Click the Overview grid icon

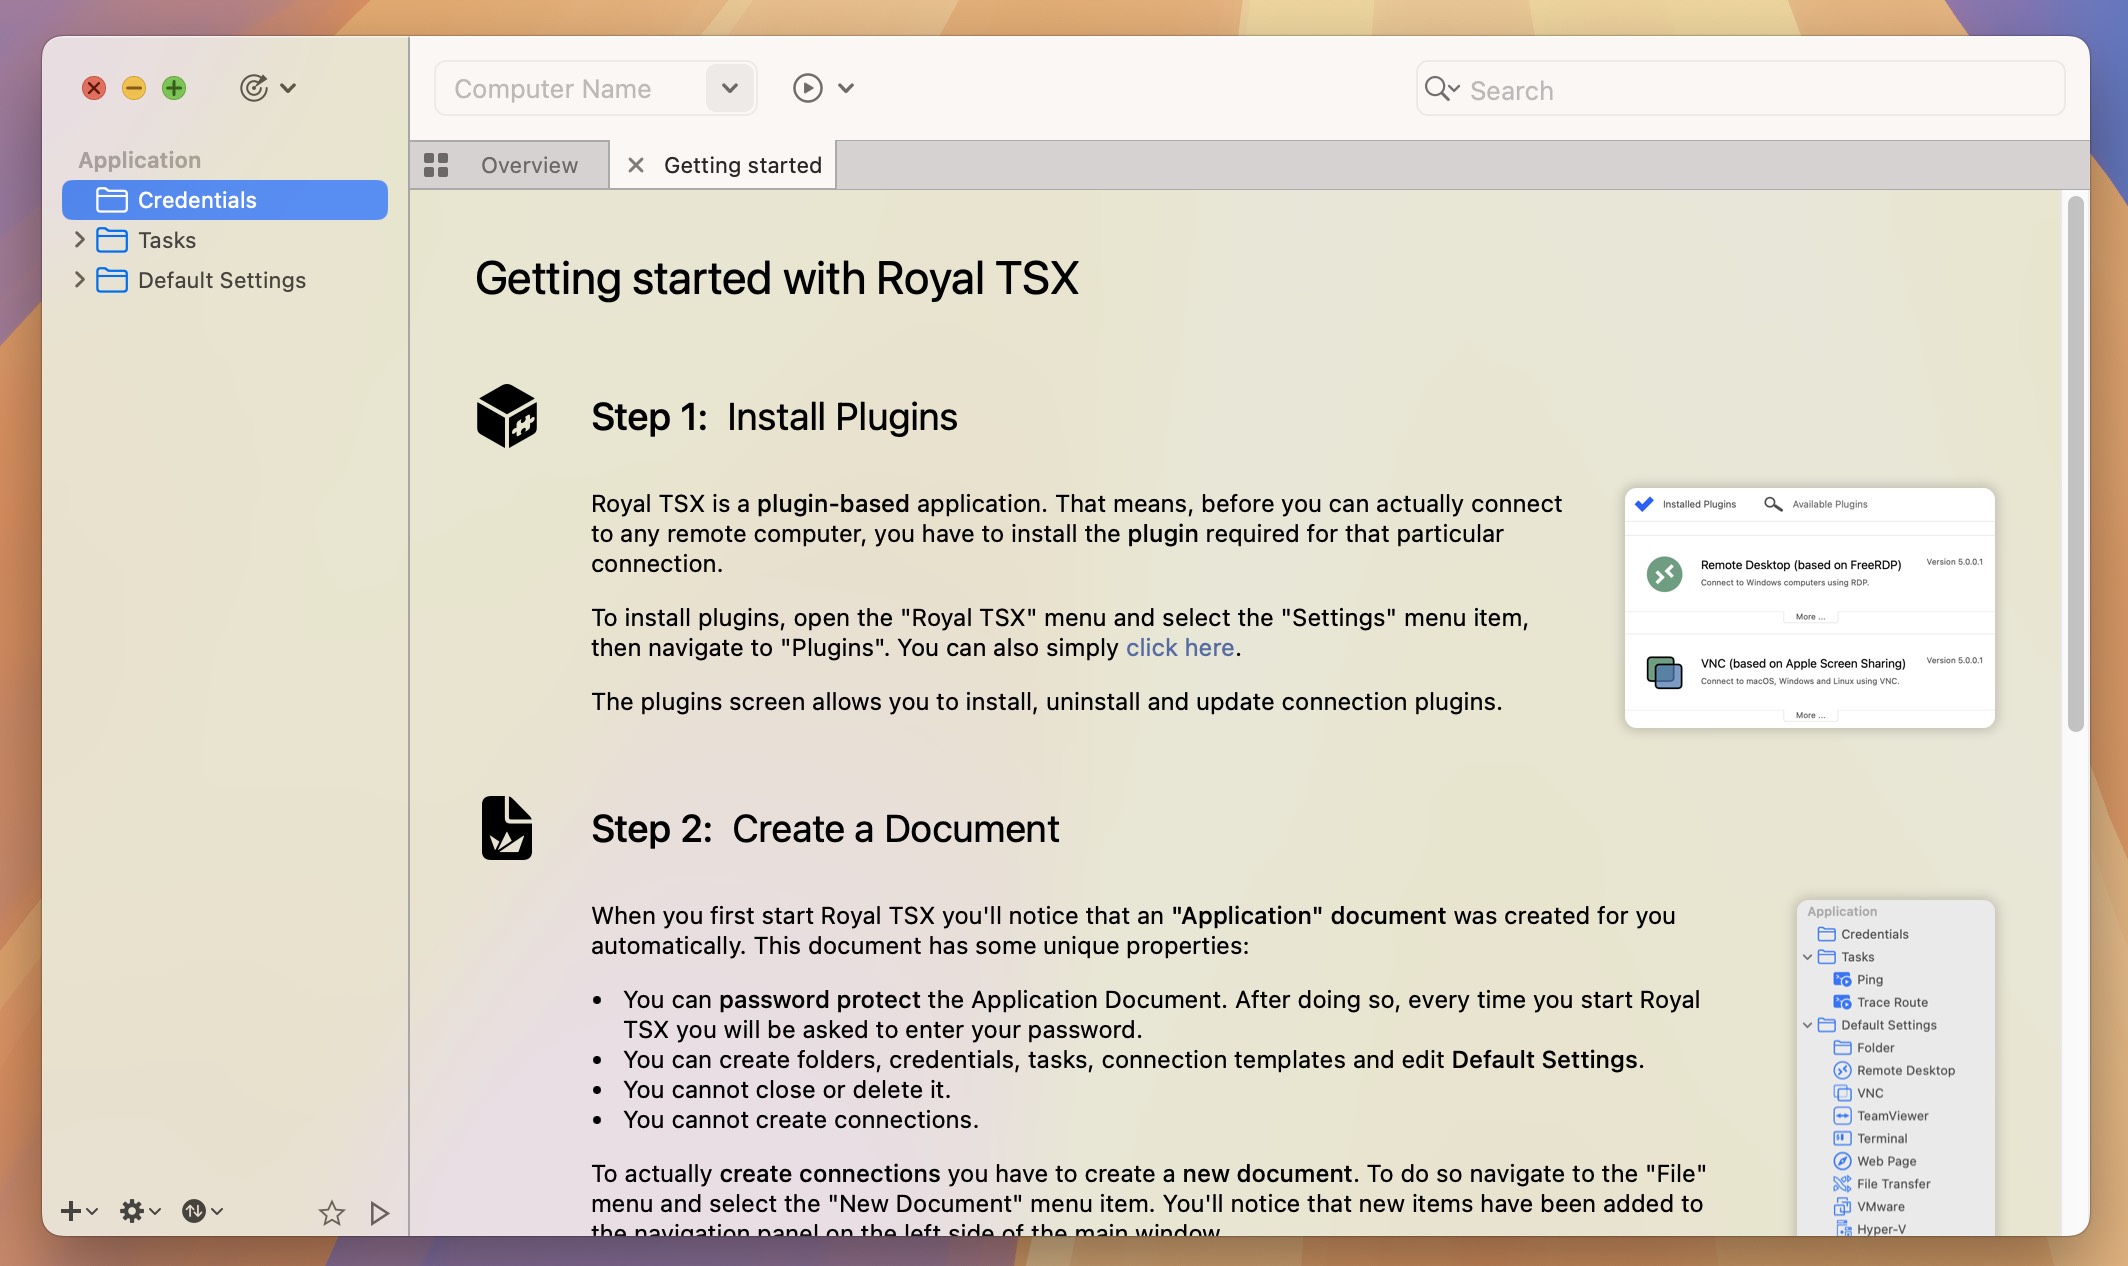tap(436, 165)
